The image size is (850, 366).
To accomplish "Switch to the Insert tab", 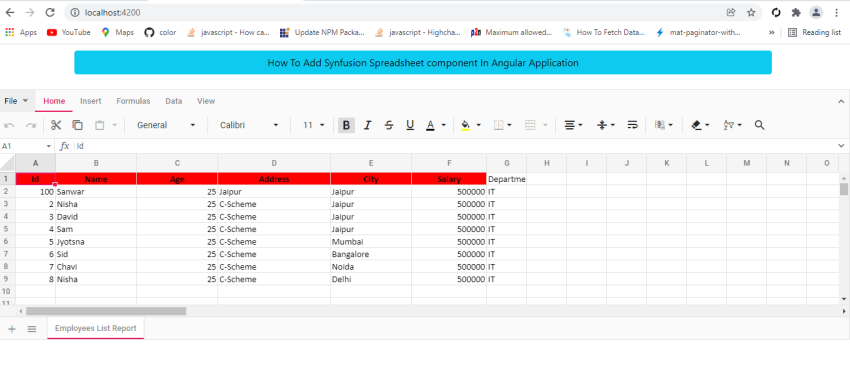I will (x=91, y=101).
